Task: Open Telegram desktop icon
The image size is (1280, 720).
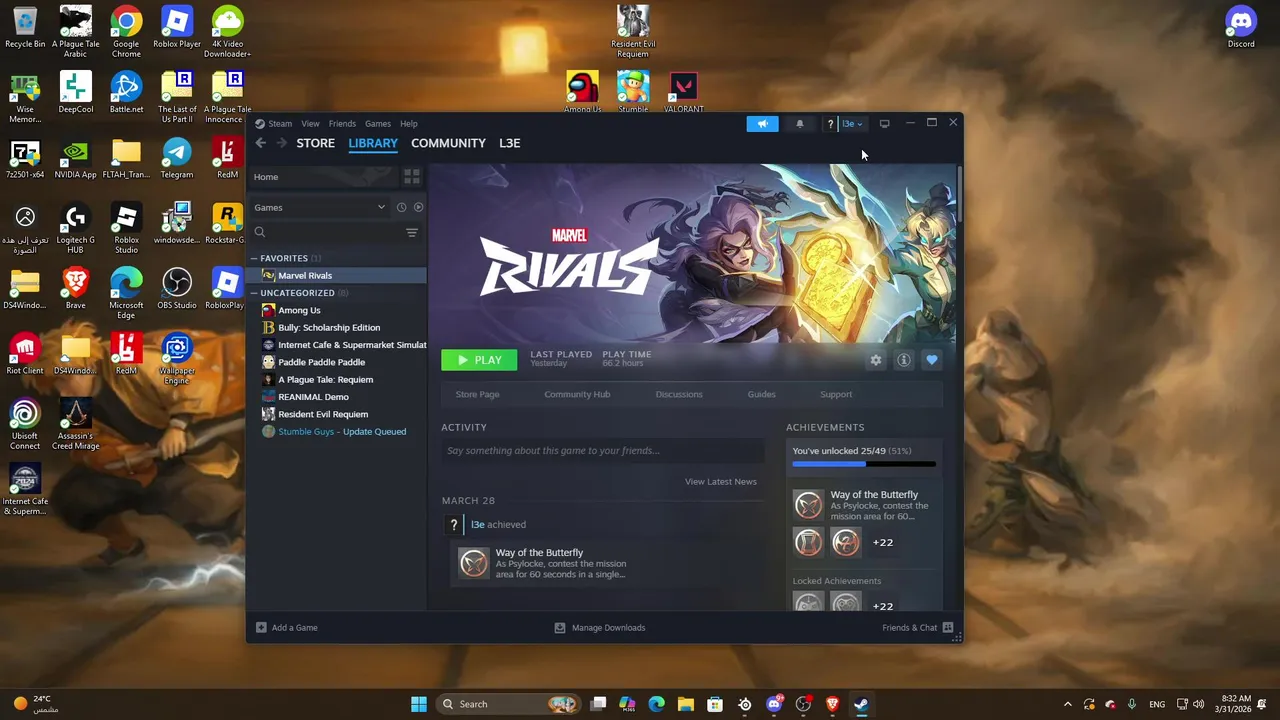Action: pos(177,158)
